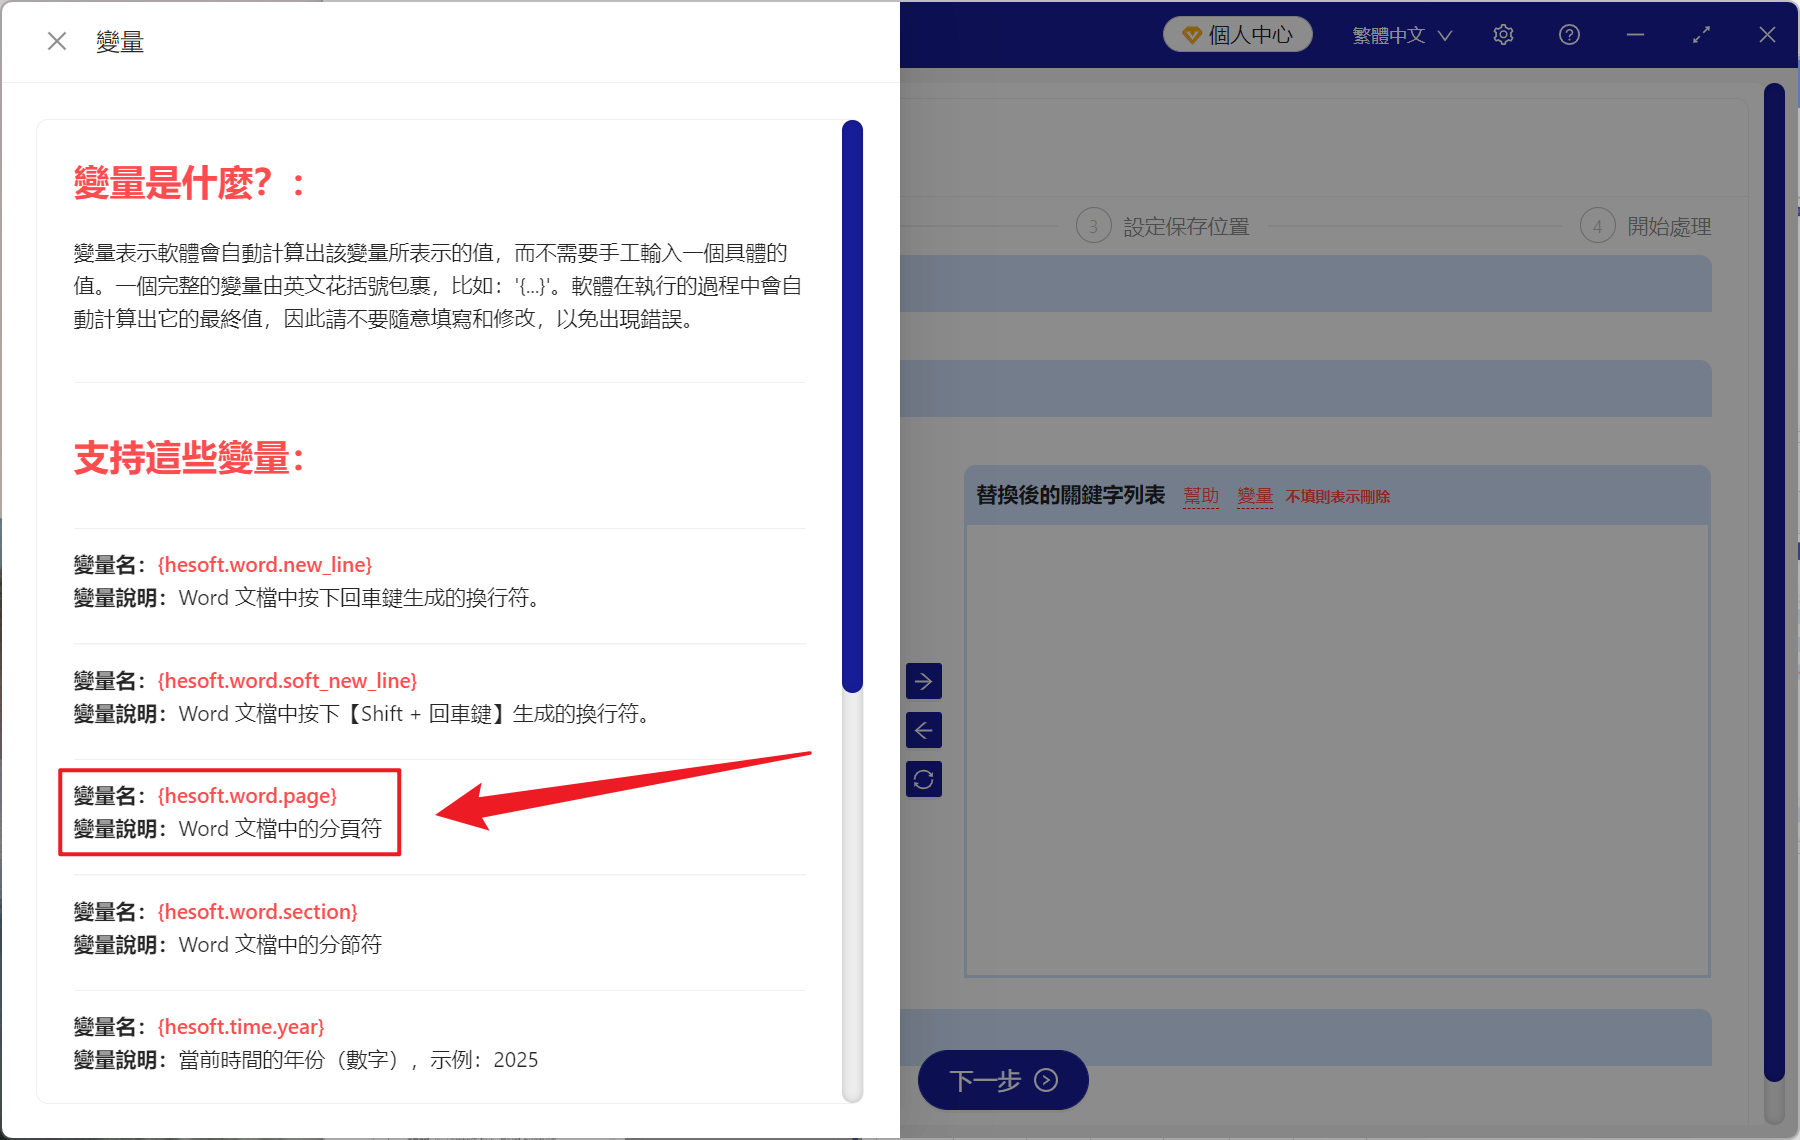This screenshot has width=1800, height=1140.
Task: Click the fullscreen expand arrows icon
Action: 1701,34
